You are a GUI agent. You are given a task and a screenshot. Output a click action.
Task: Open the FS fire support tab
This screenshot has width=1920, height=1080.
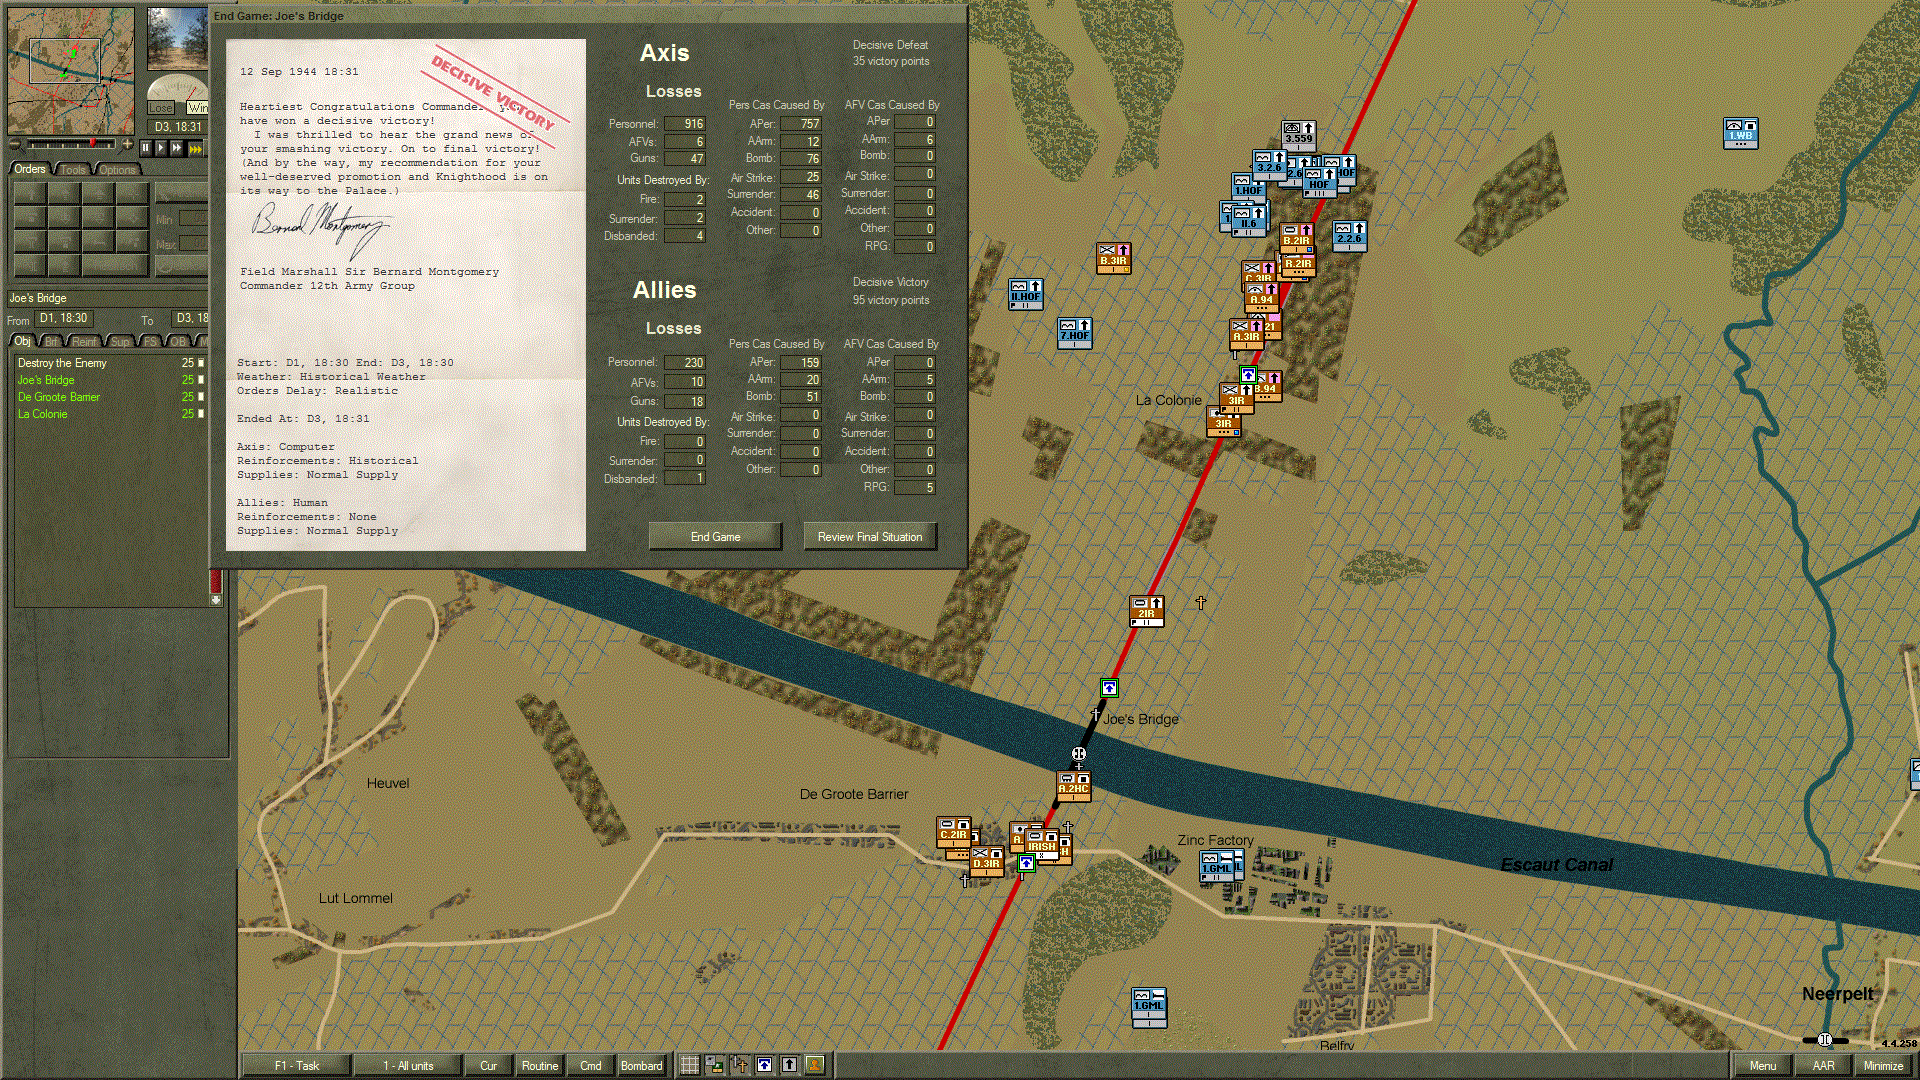point(150,341)
